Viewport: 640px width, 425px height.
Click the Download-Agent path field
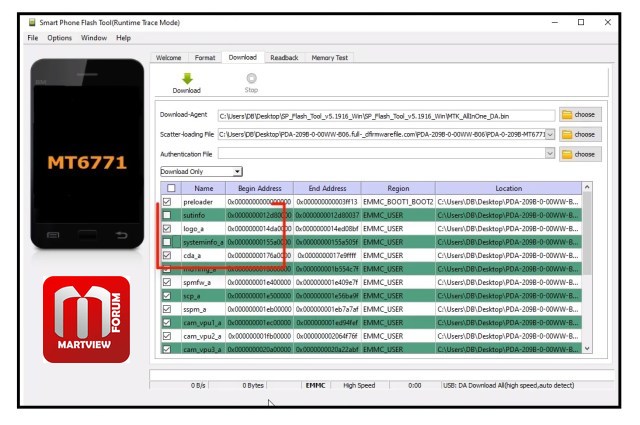[x=386, y=116]
